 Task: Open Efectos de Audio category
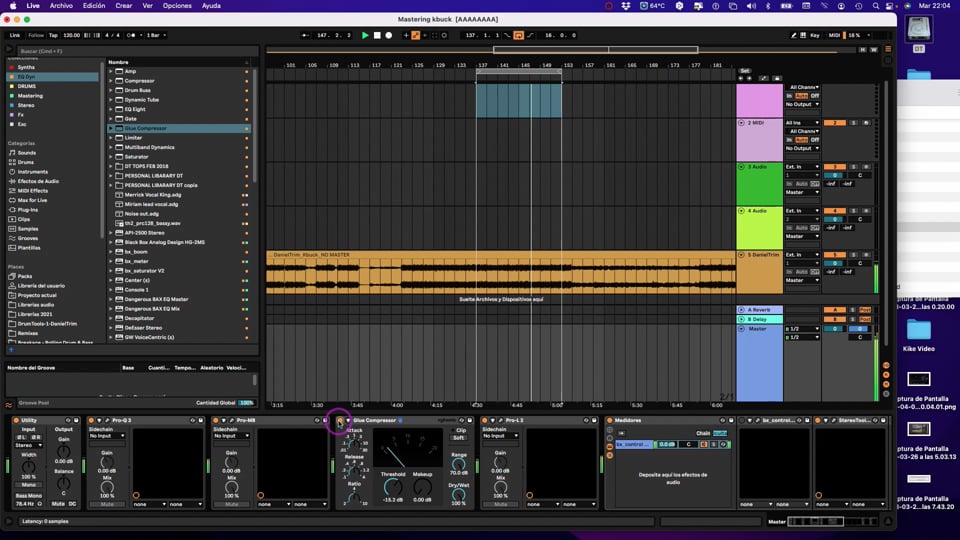[x=38, y=181]
